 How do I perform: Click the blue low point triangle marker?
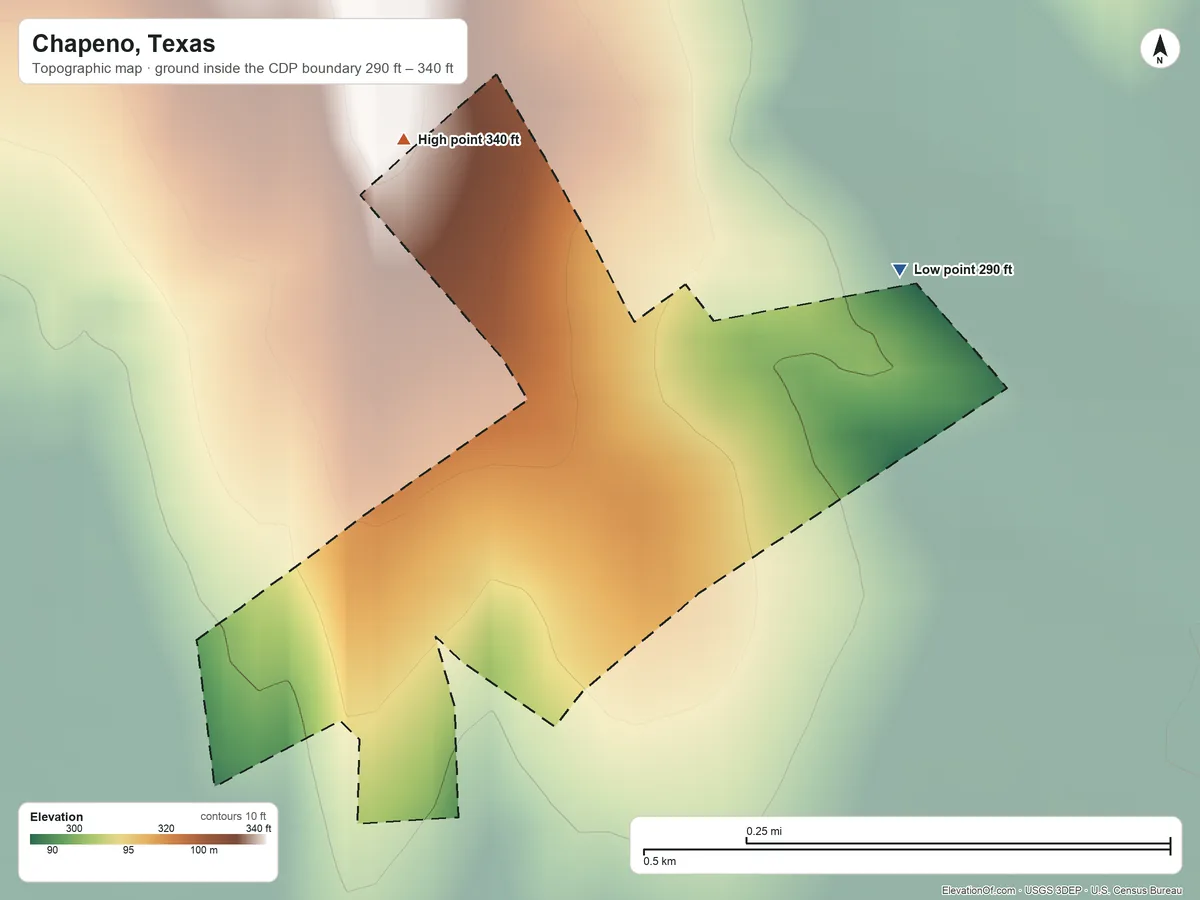pyautogui.click(x=899, y=269)
